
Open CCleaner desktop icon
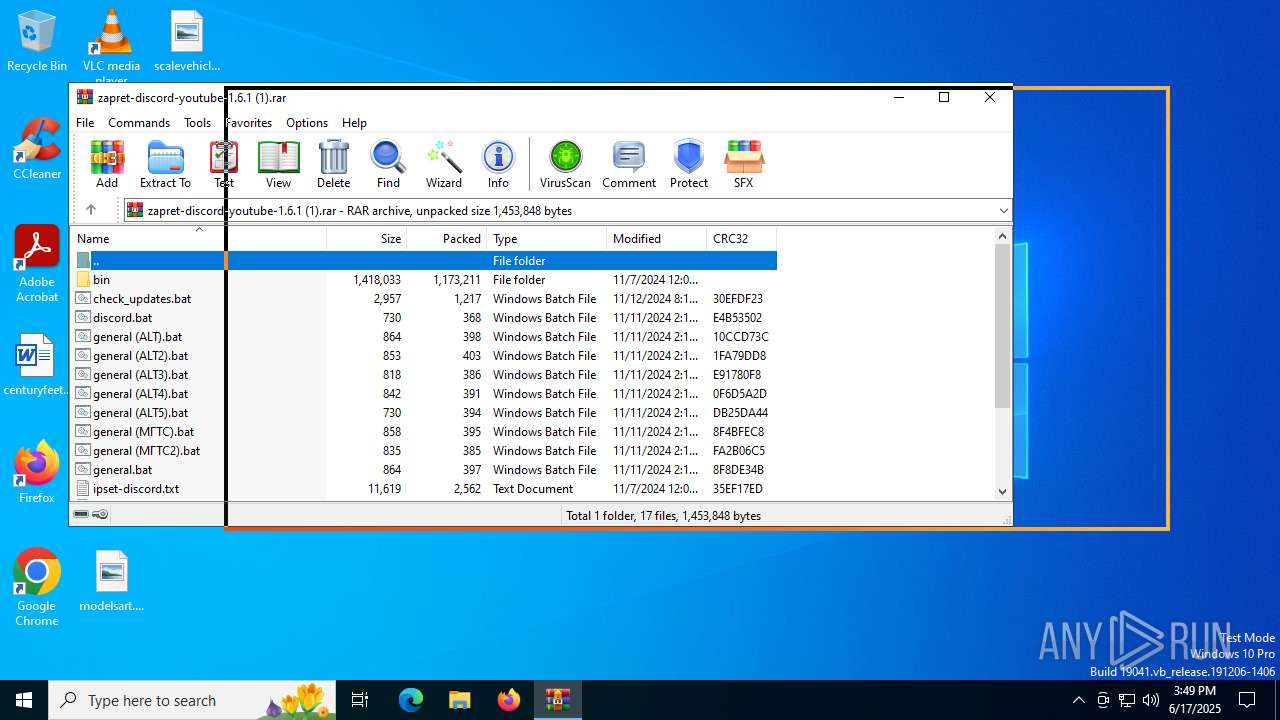click(37, 149)
